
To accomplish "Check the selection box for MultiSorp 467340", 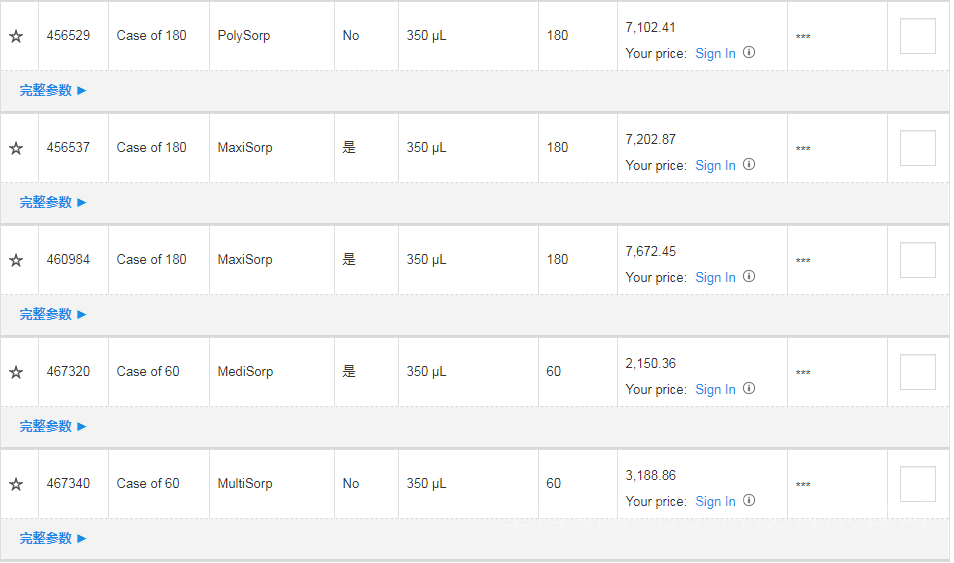I will pos(917,484).
